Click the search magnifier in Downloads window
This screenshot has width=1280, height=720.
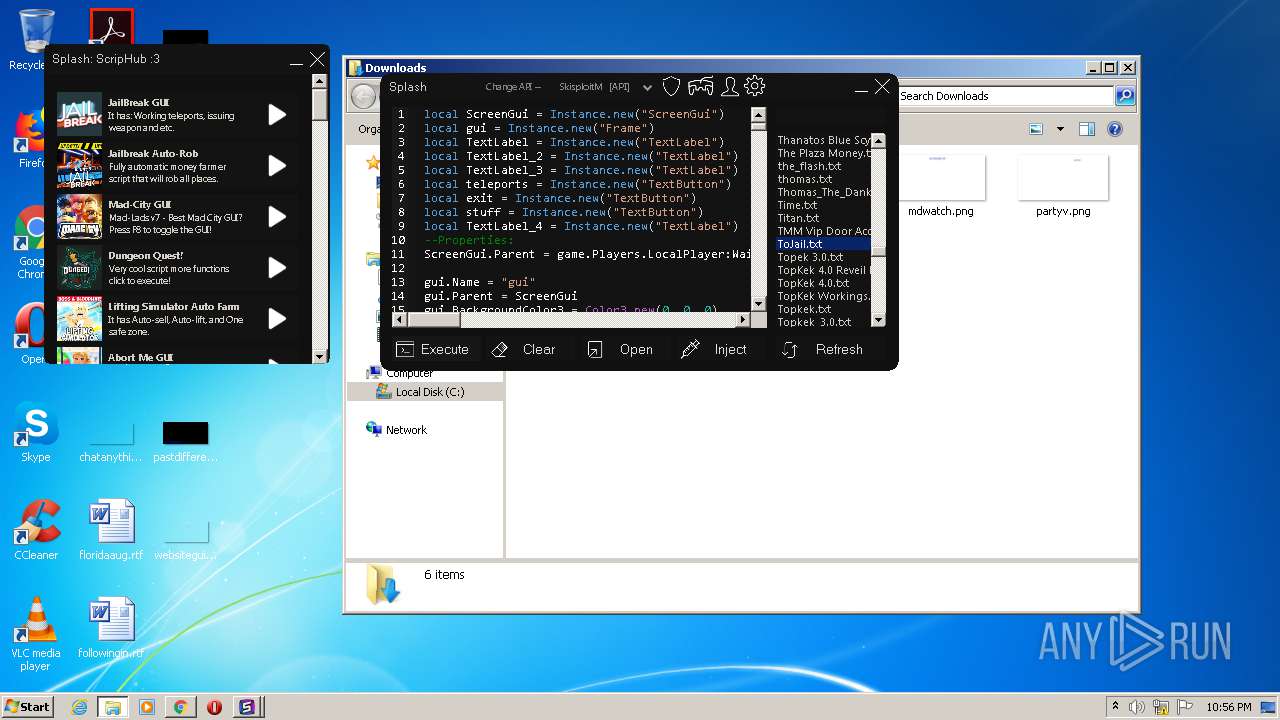[x=1124, y=96]
